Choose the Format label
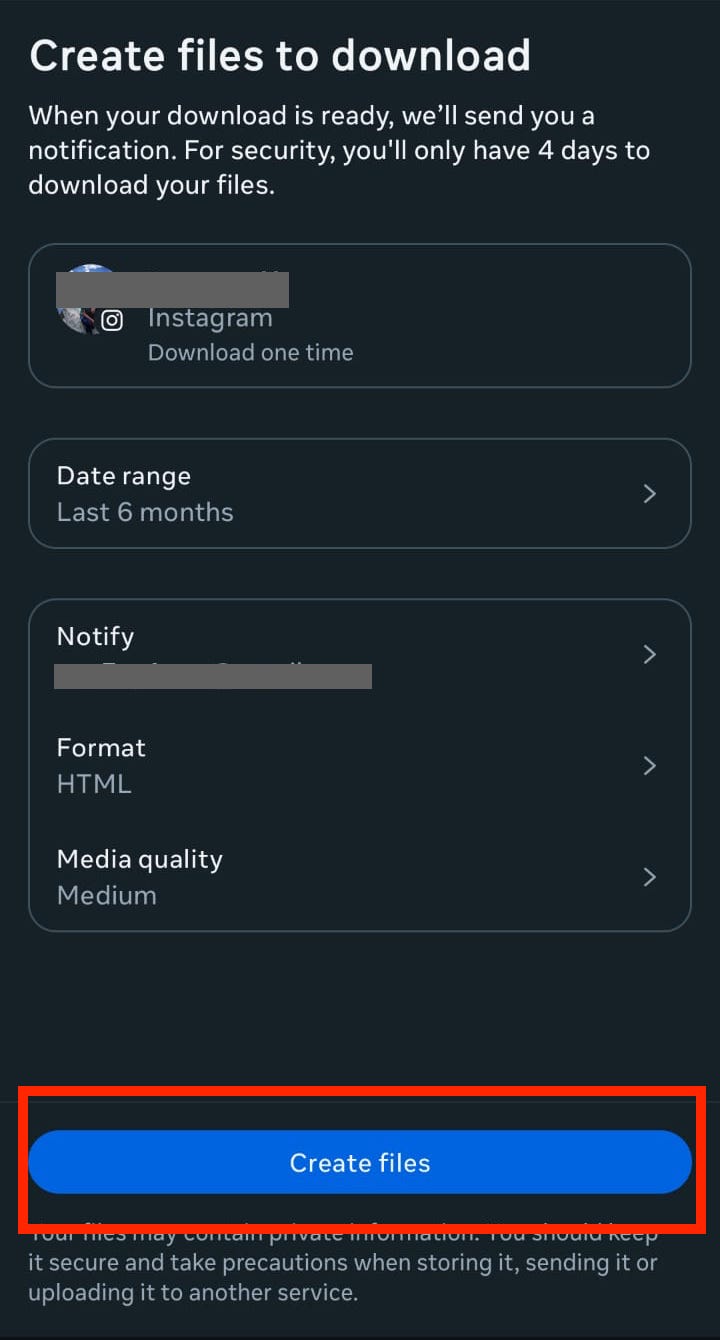This screenshot has height=1340, width=720. [101, 748]
